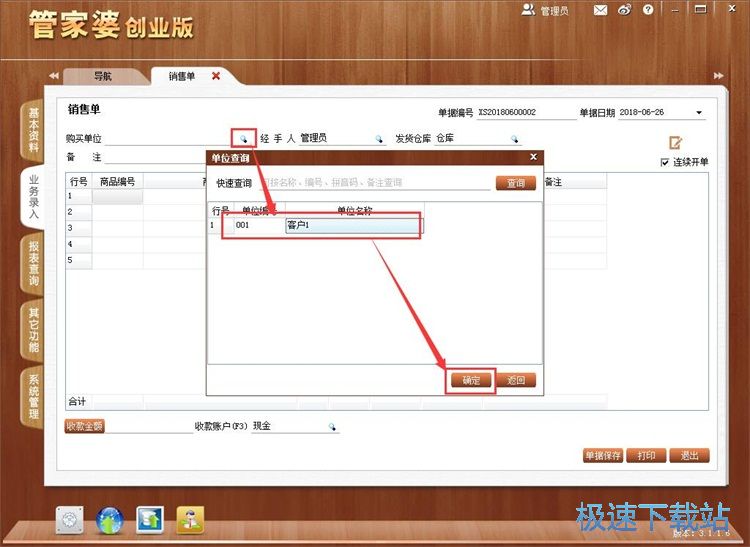Open the 购买单位 lookup magnifier

pos(243,139)
